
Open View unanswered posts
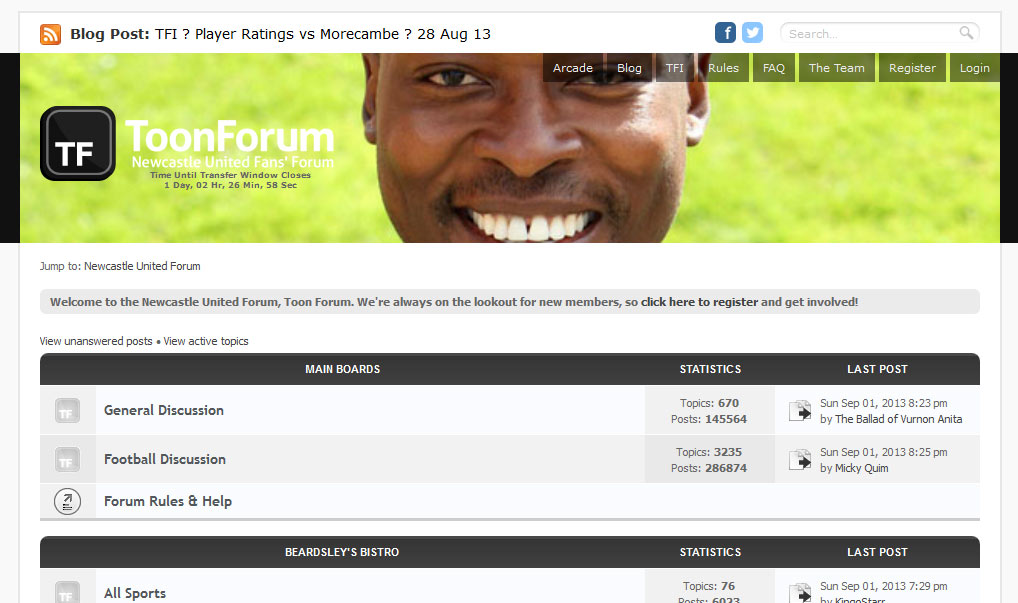[x=96, y=341]
